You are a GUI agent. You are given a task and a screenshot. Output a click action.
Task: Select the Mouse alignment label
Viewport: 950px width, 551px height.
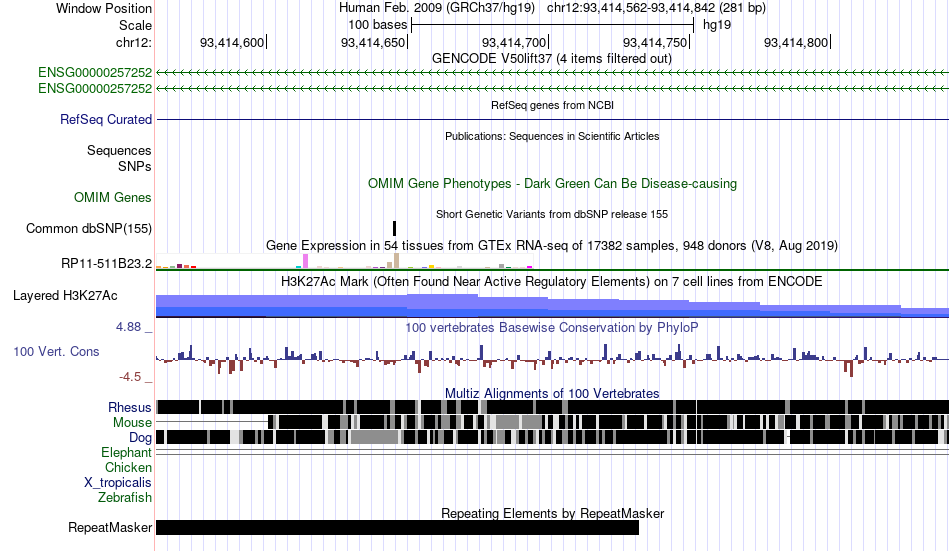tap(132, 422)
